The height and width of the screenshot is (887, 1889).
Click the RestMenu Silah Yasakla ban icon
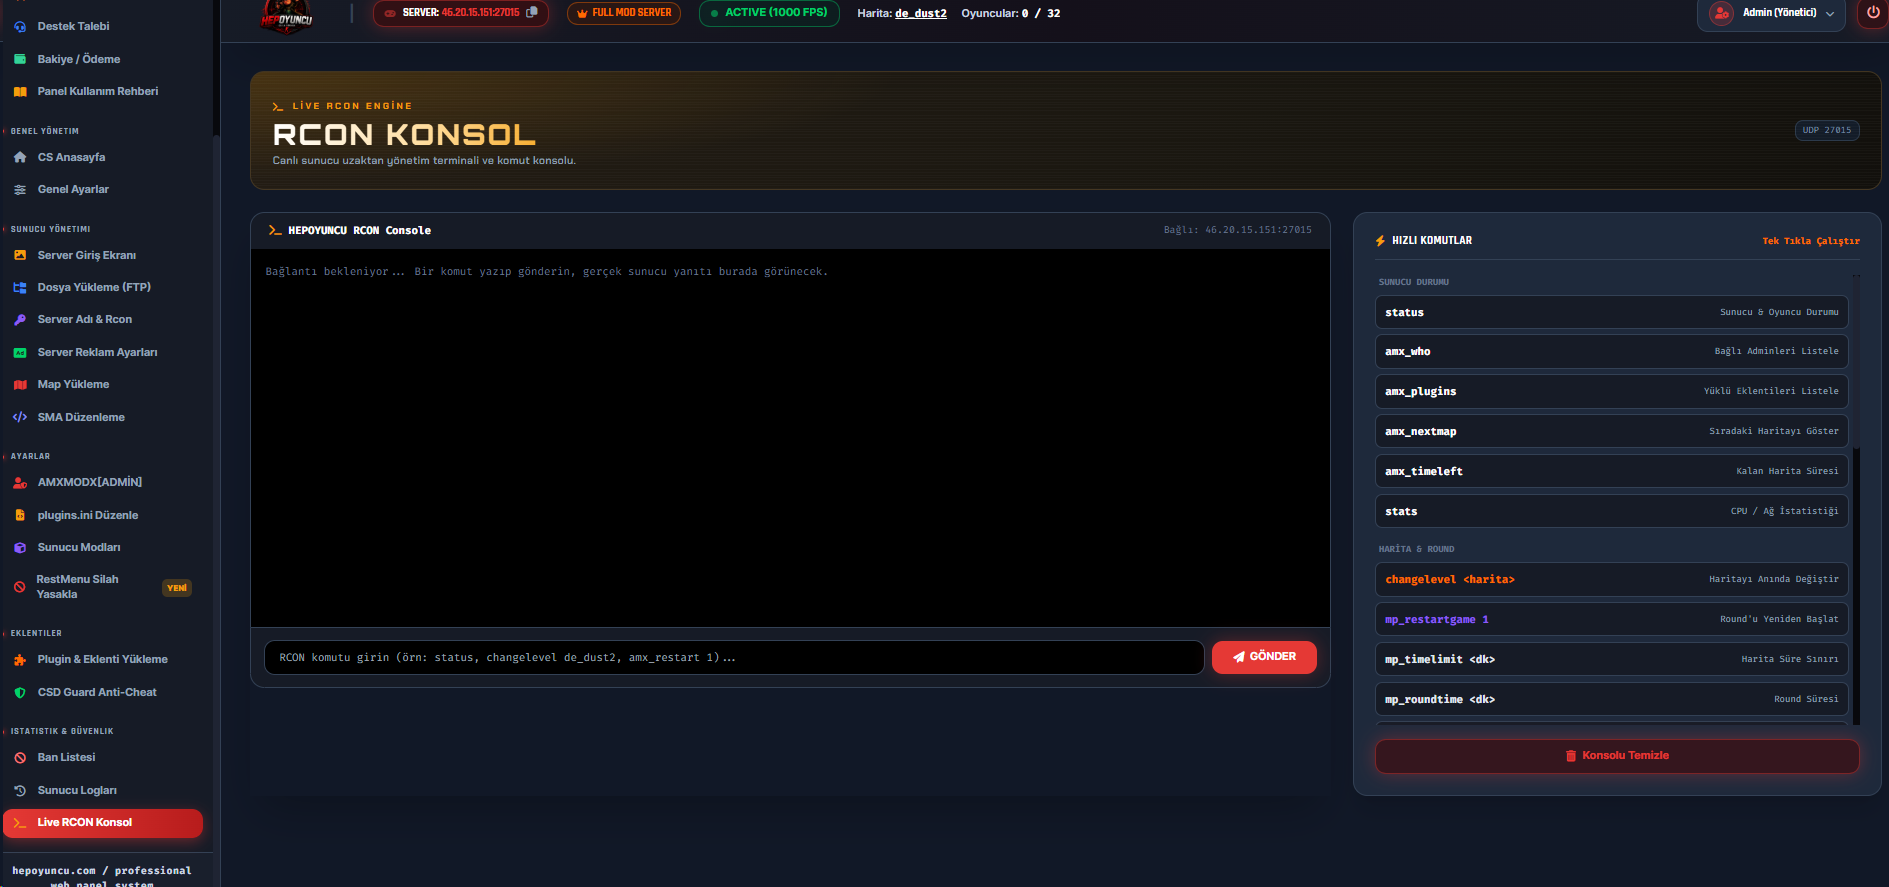pyautogui.click(x=20, y=587)
